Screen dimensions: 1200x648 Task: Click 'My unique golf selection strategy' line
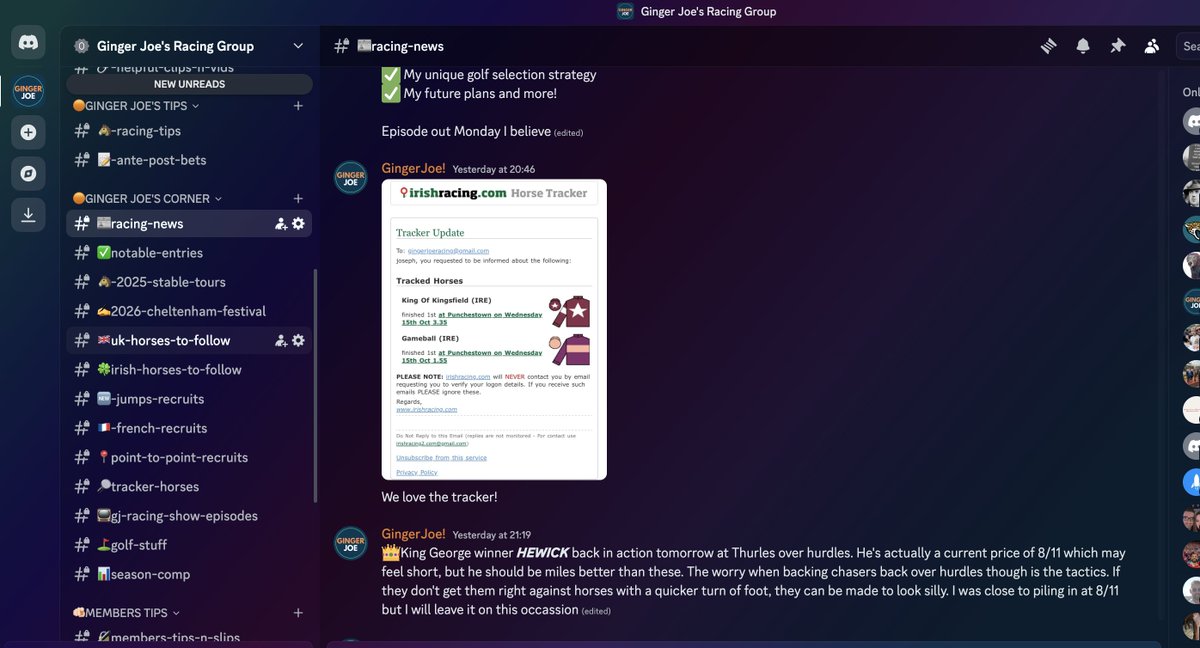point(489,74)
